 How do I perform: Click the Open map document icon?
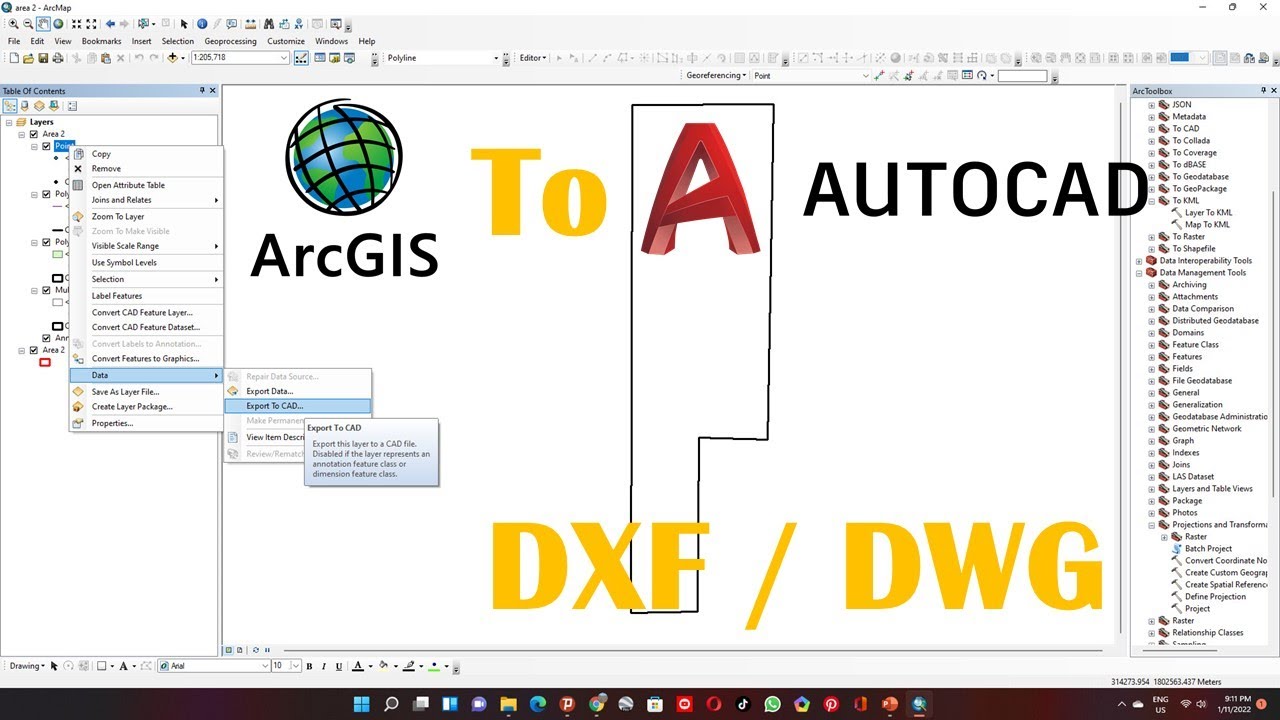tap(28, 58)
